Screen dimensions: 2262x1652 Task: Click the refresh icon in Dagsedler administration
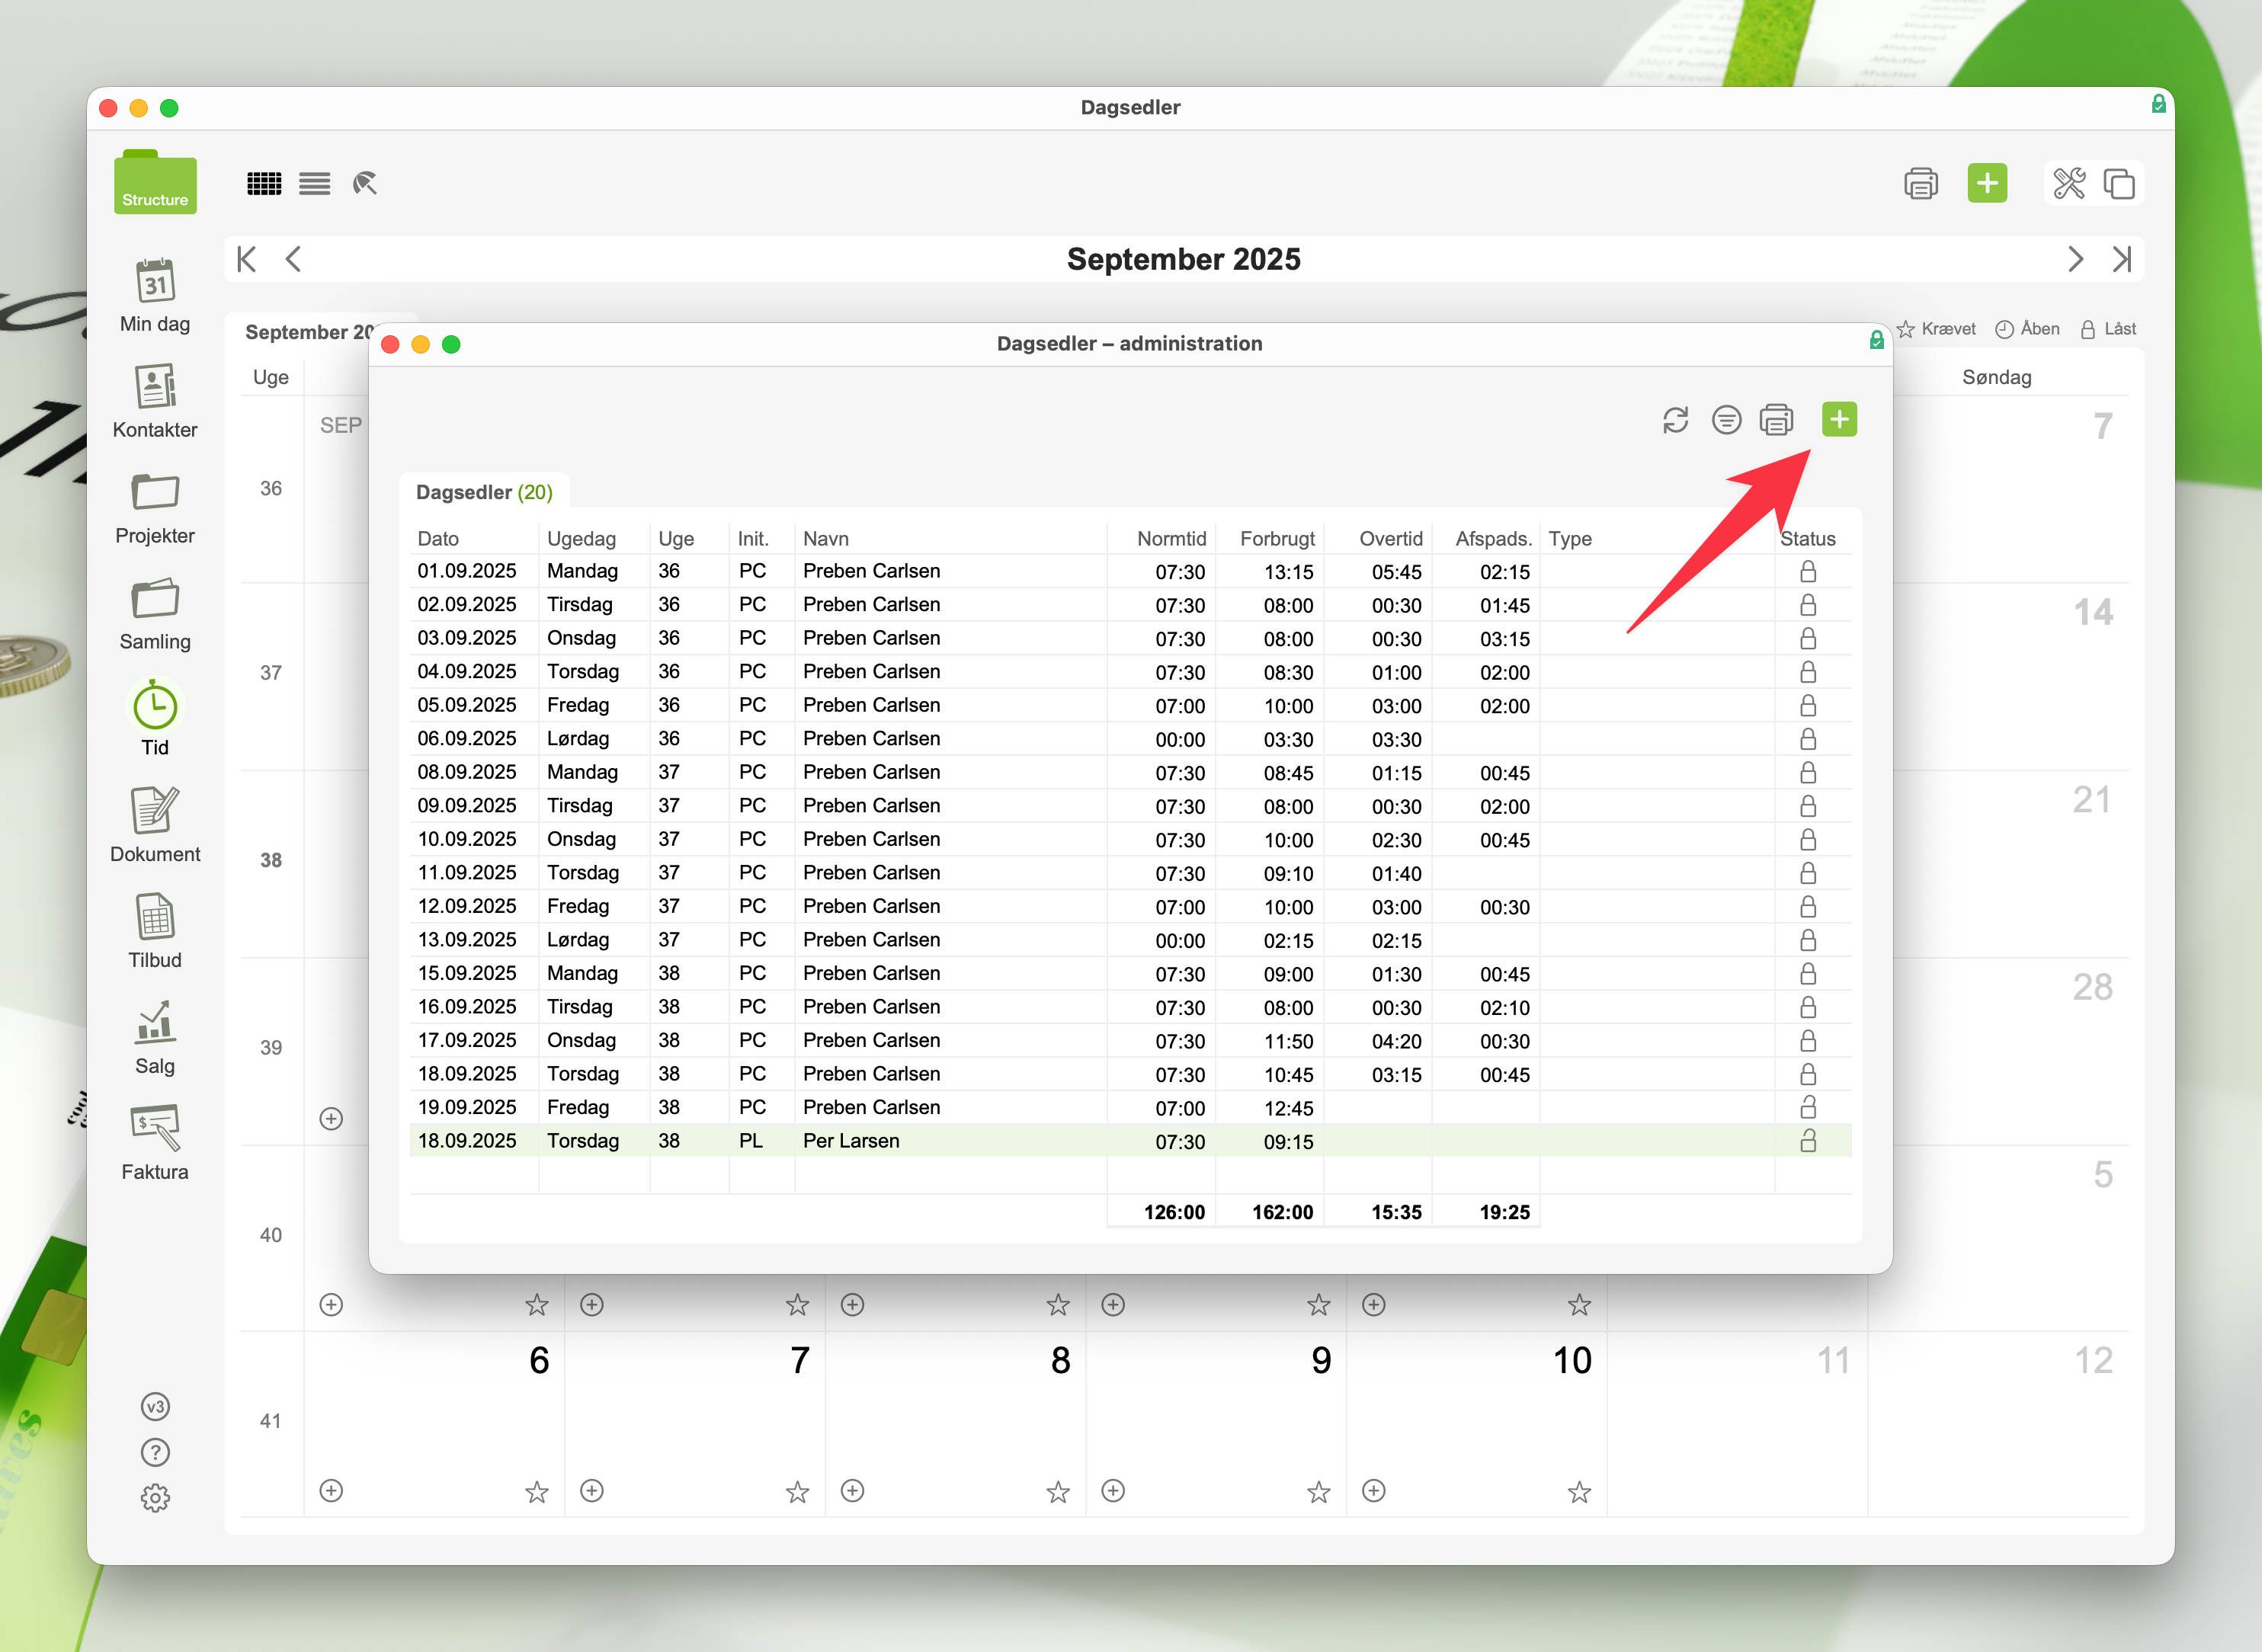click(1675, 420)
